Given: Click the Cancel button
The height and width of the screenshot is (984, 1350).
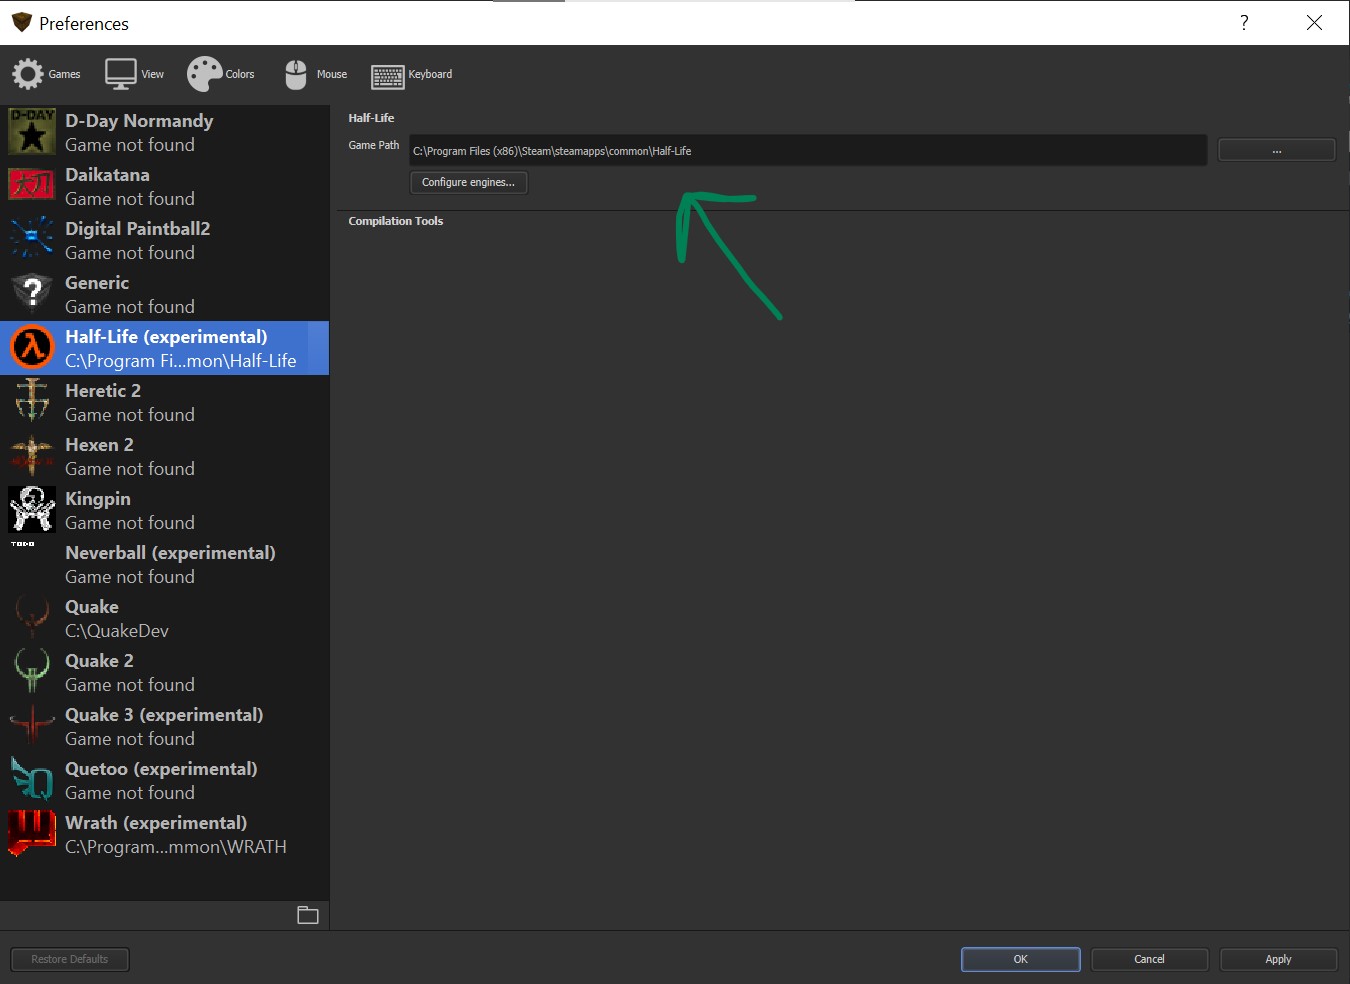Looking at the screenshot, I should (1149, 959).
